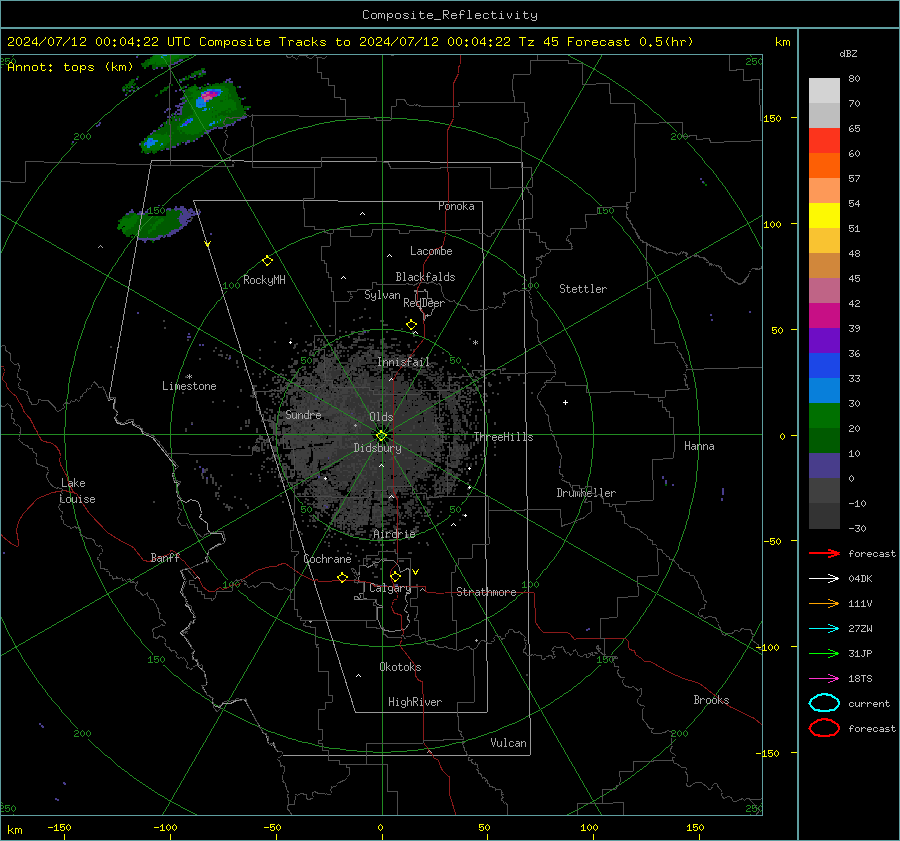Click the blue 36 dBZ color swatch

[824, 365]
